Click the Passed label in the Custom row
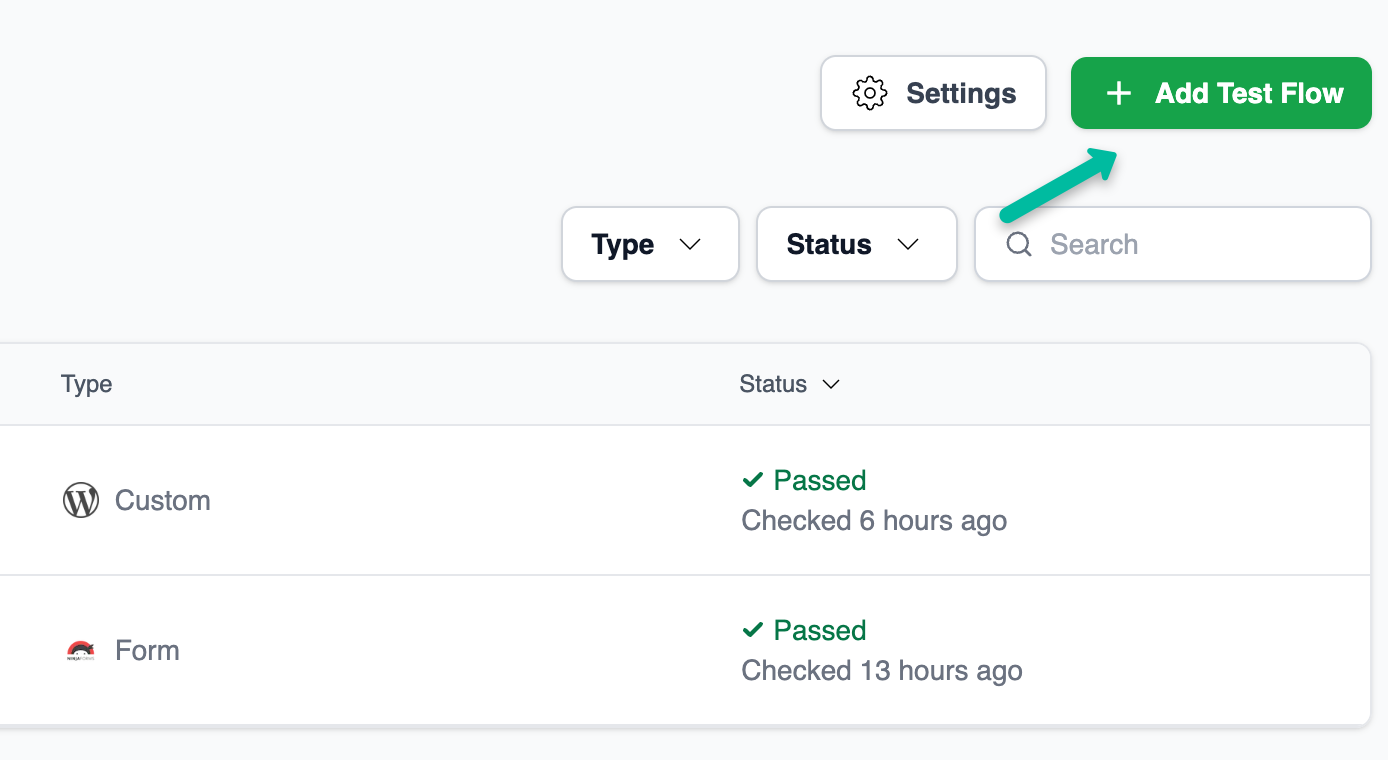Image resolution: width=1388 pixels, height=760 pixels. pyautogui.click(x=818, y=480)
